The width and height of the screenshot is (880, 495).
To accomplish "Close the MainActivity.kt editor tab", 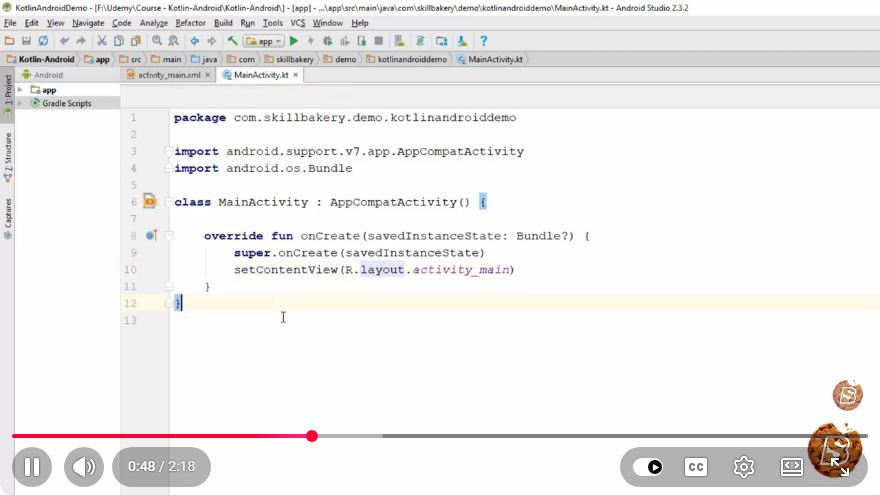I will click(296, 75).
